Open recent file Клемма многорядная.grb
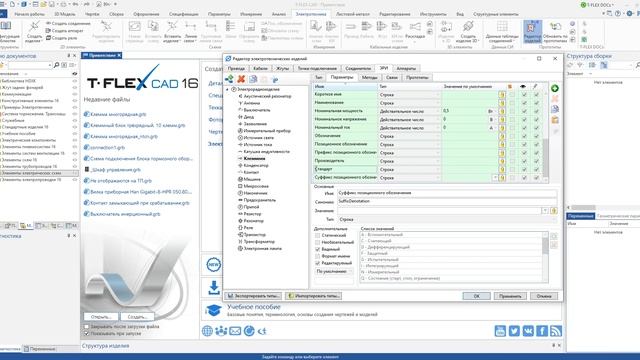640x360 pixels. pos(118,115)
